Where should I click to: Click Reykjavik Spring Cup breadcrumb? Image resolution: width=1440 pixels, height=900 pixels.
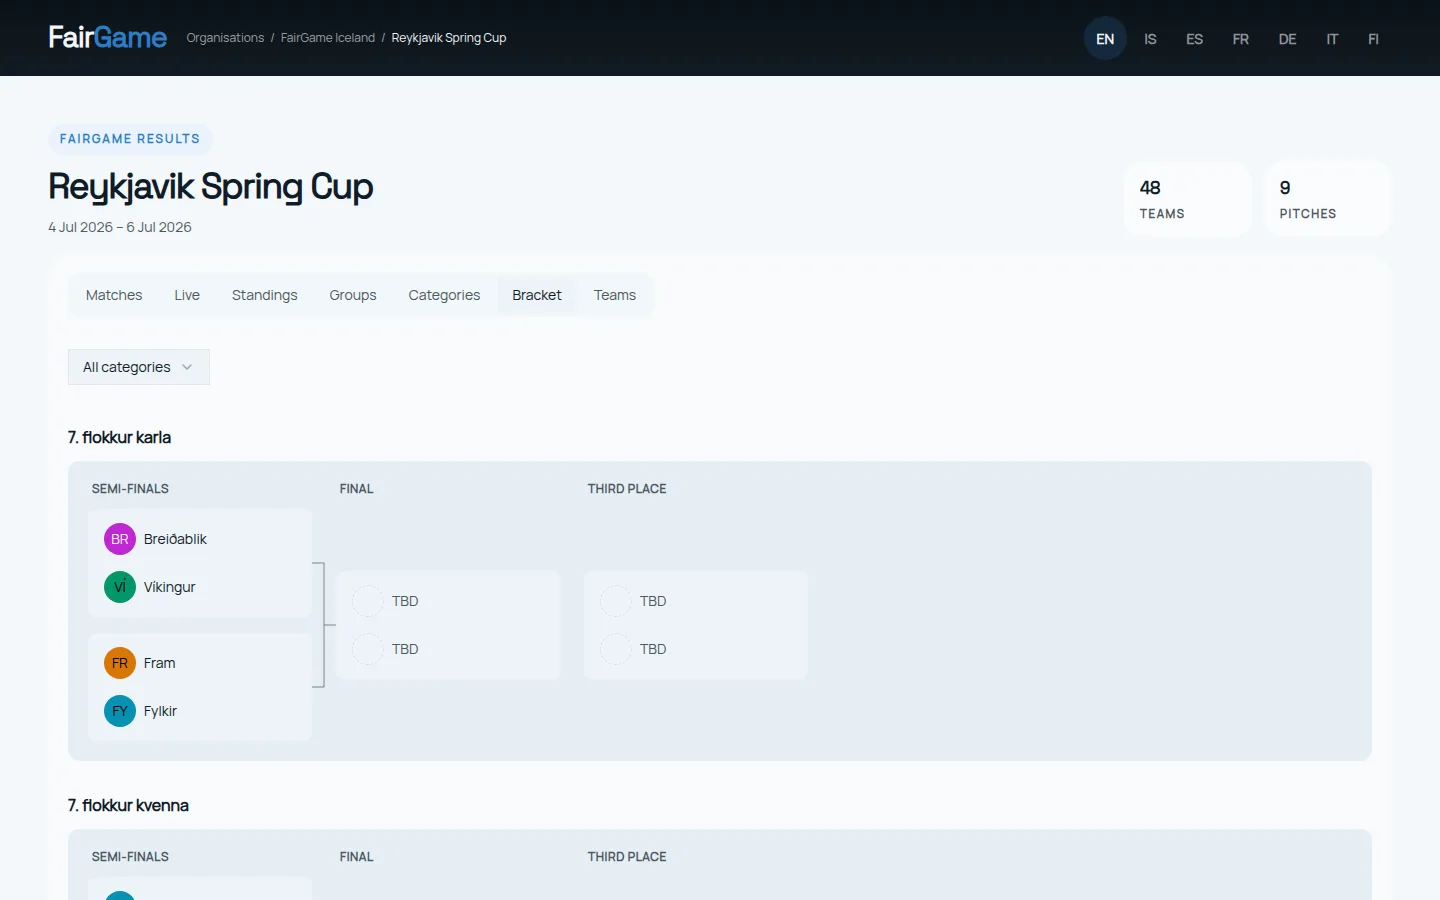pyautogui.click(x=449, y=38)
